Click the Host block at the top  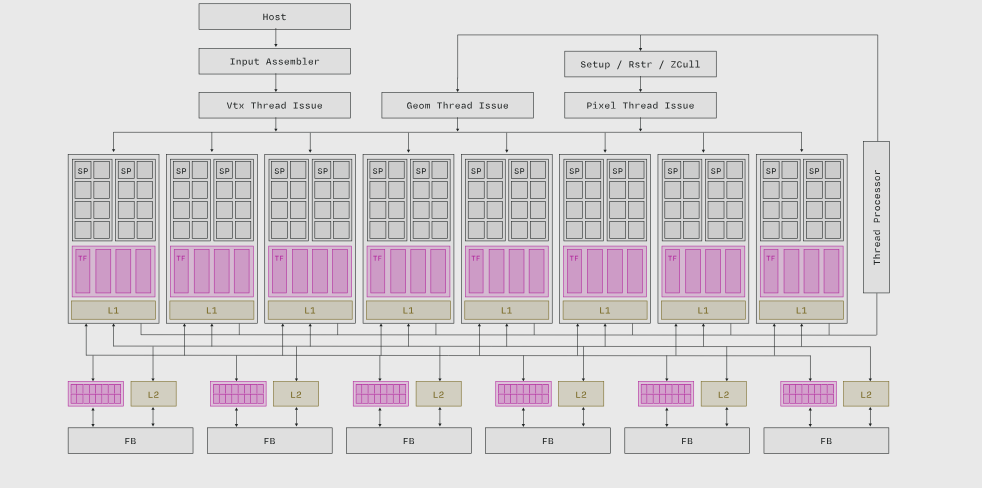pos(274,17)
